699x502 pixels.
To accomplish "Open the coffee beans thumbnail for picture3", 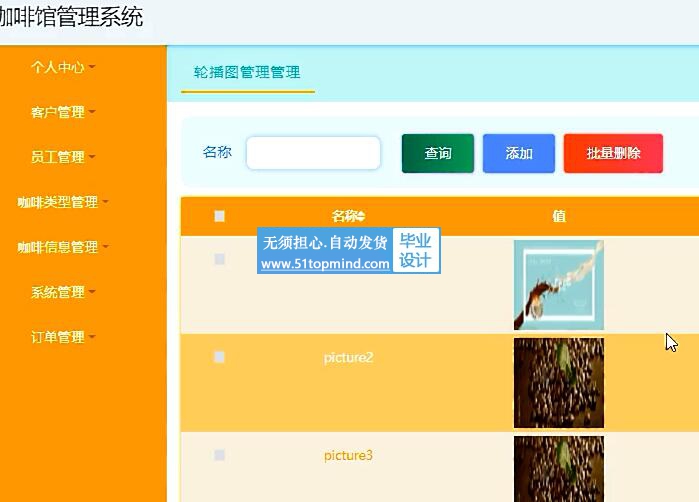I will tap(559, 469).
